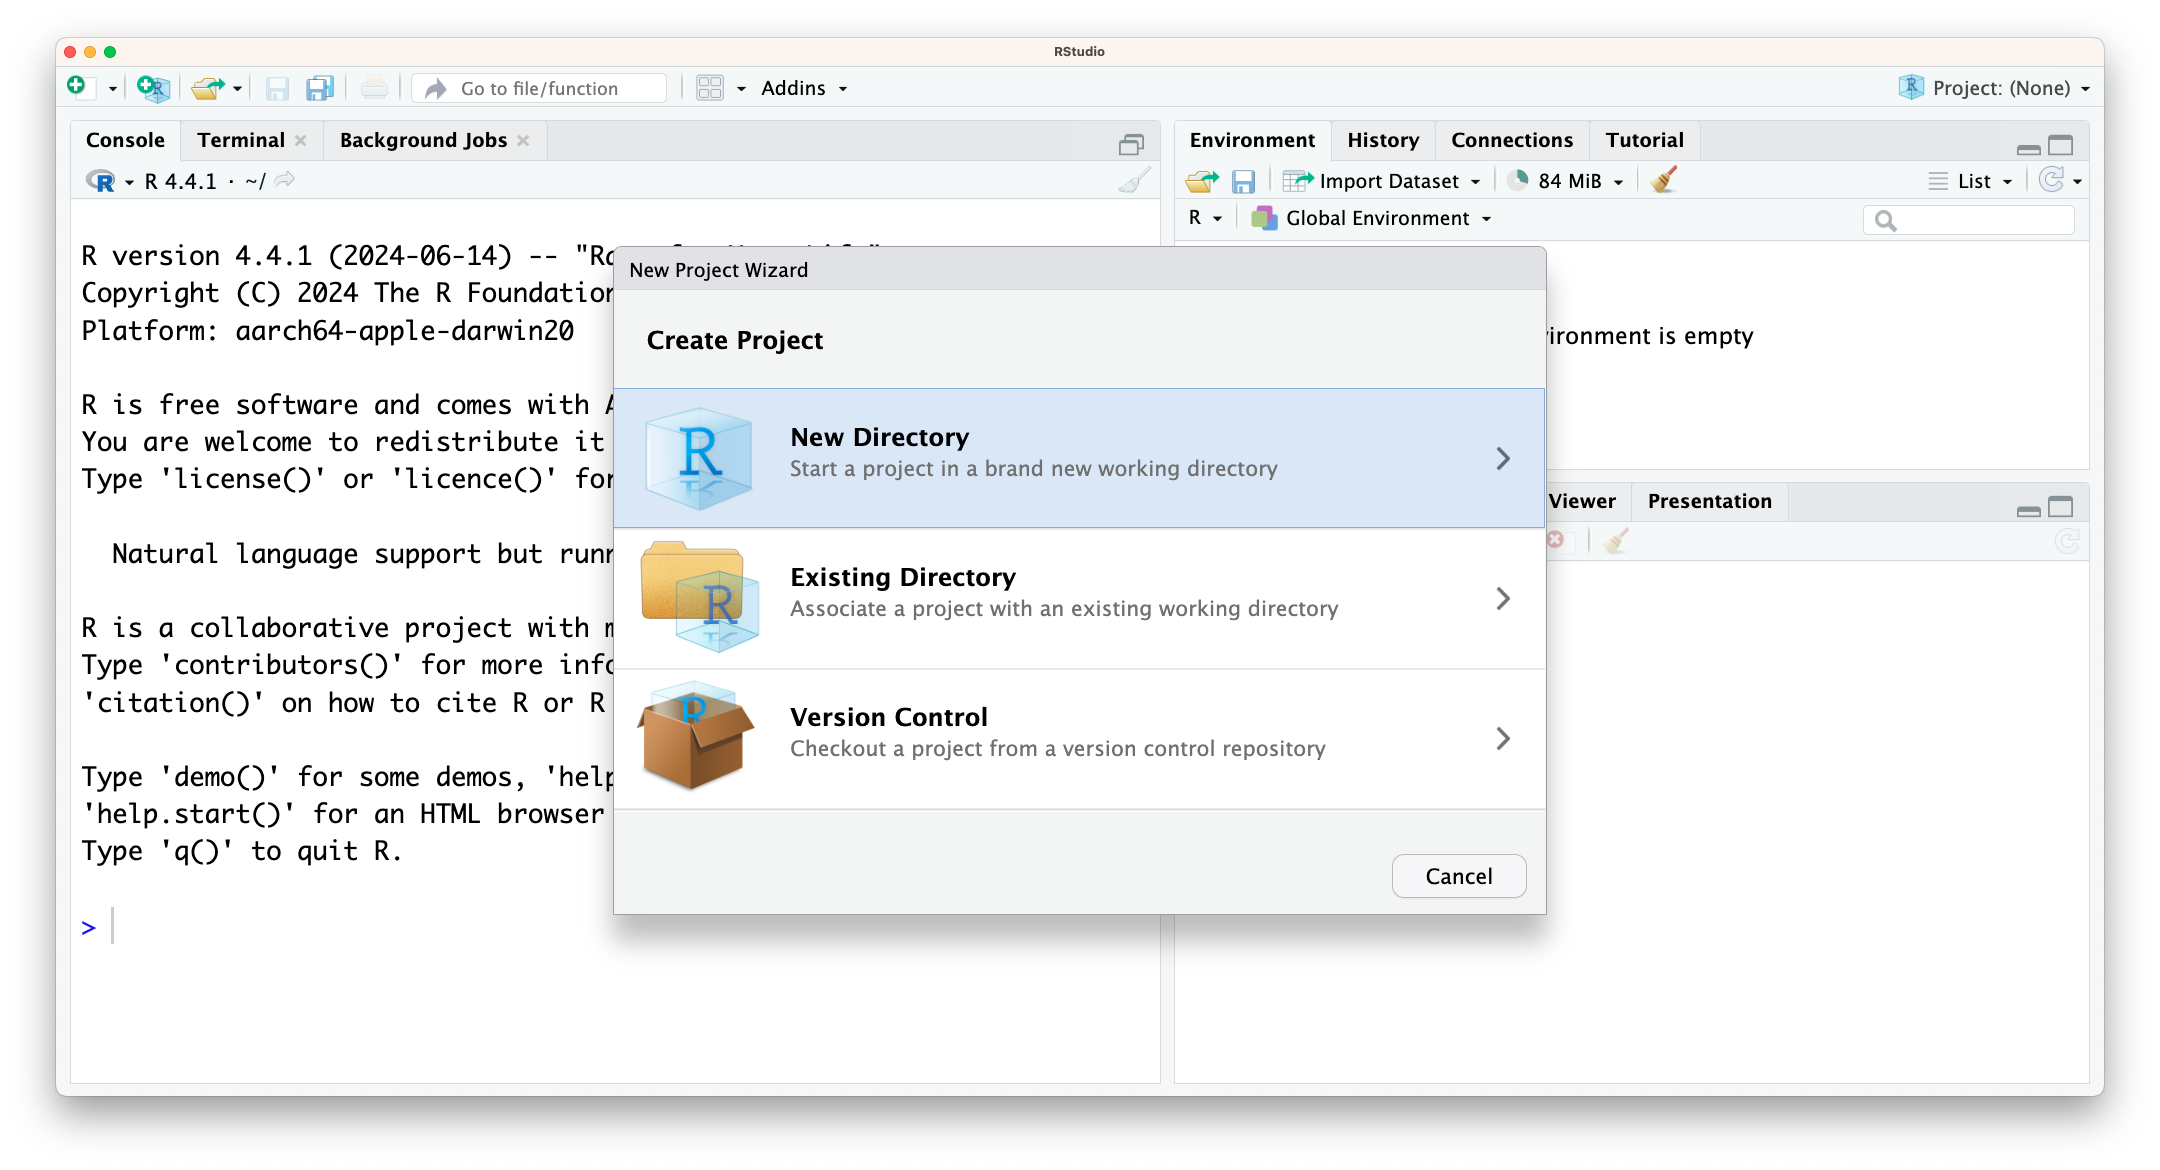This screenshot has height=1170, width=2160.
Task: Select Existing Directory project option
Action: point(1079,598)
